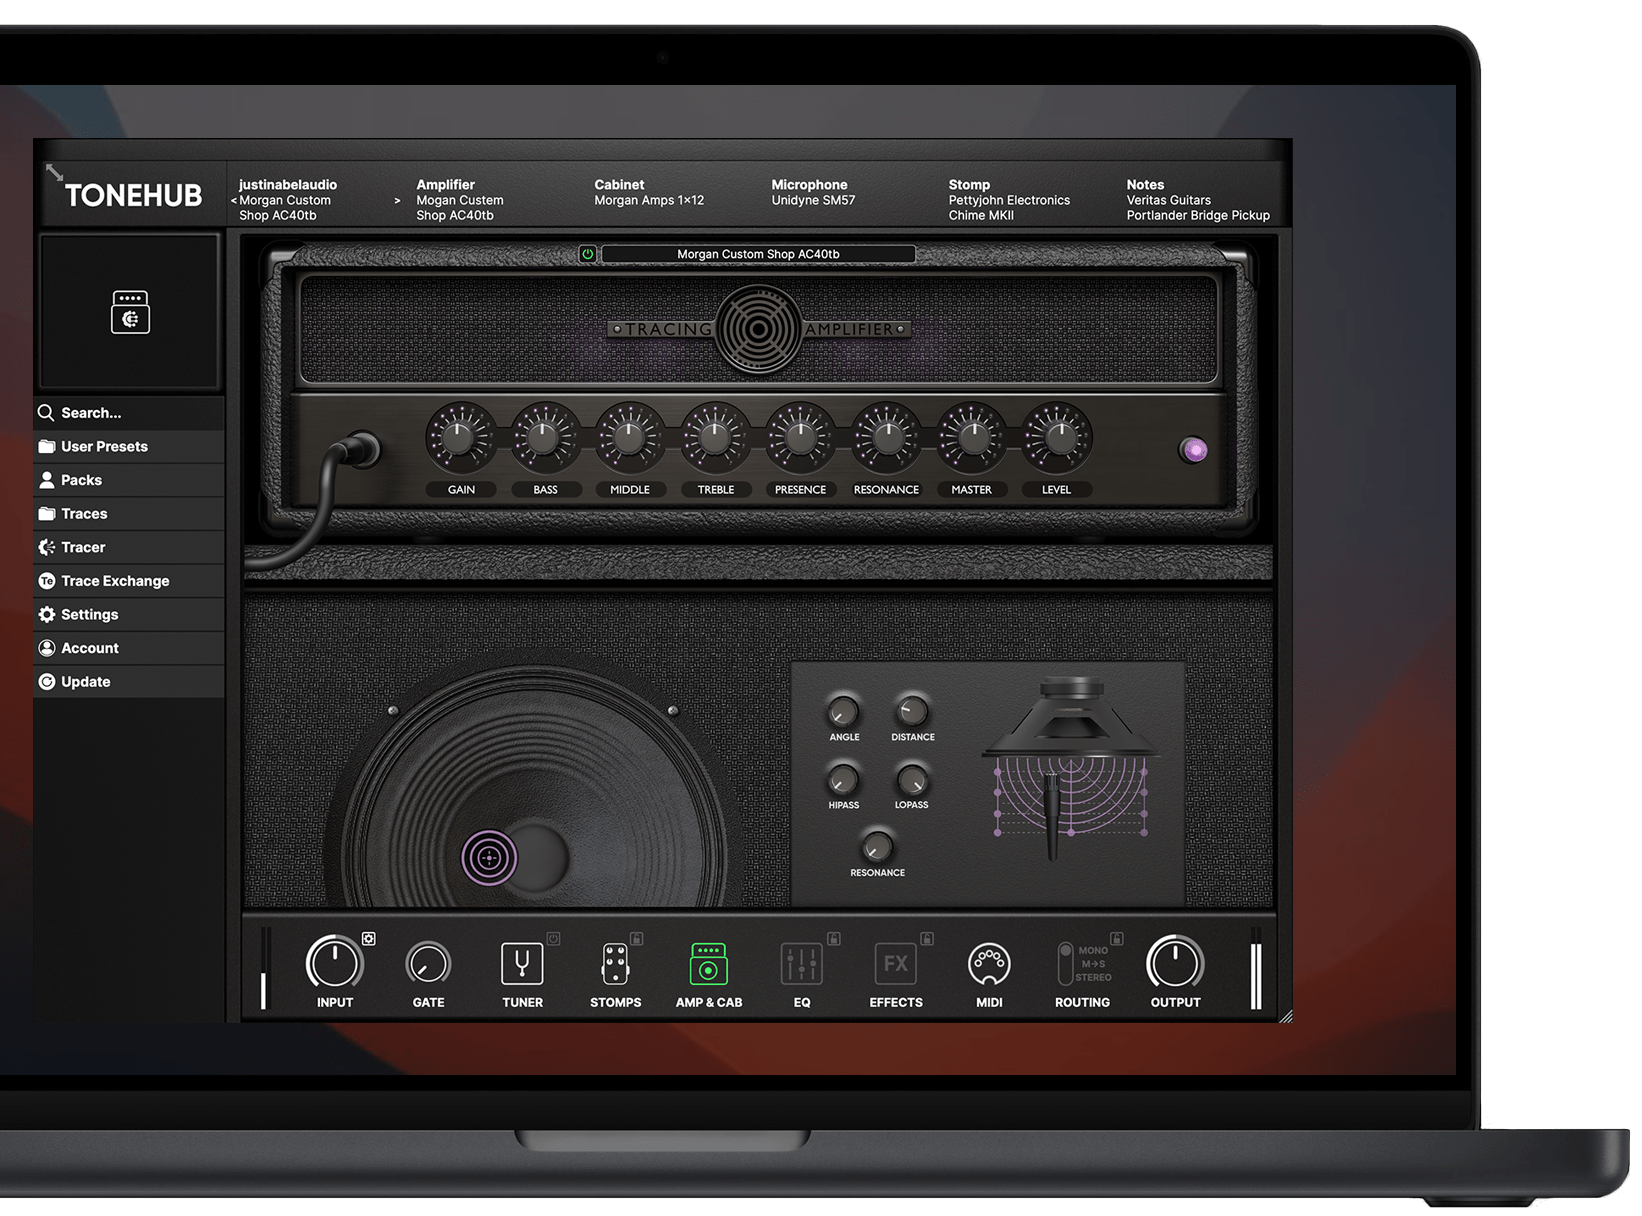Open Tracer in sidebar
Viewport: 1642px width, 1216px height.
click(129, 547)
